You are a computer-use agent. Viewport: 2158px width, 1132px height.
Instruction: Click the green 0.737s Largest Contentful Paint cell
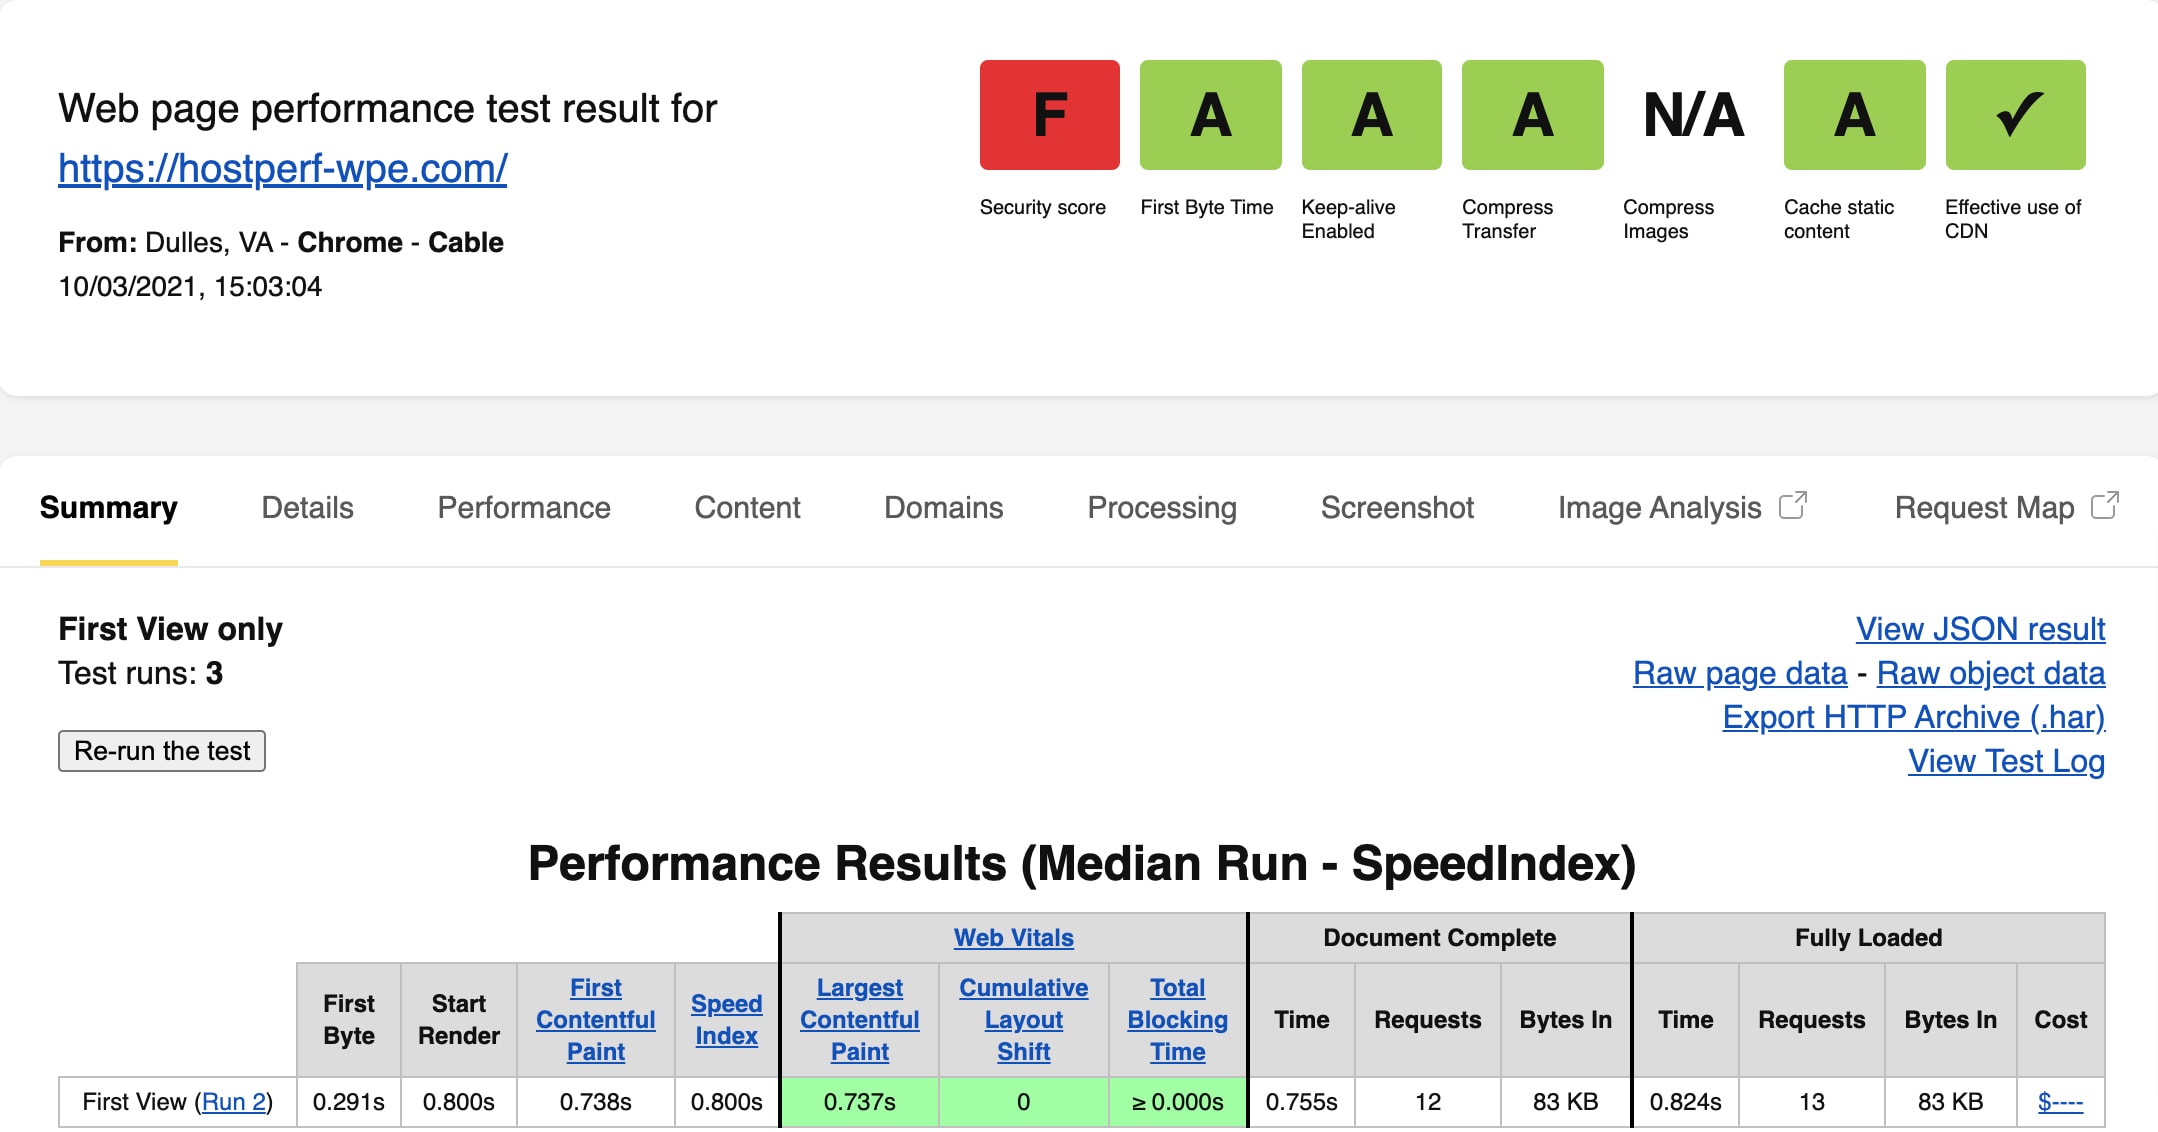(860, 1102)
